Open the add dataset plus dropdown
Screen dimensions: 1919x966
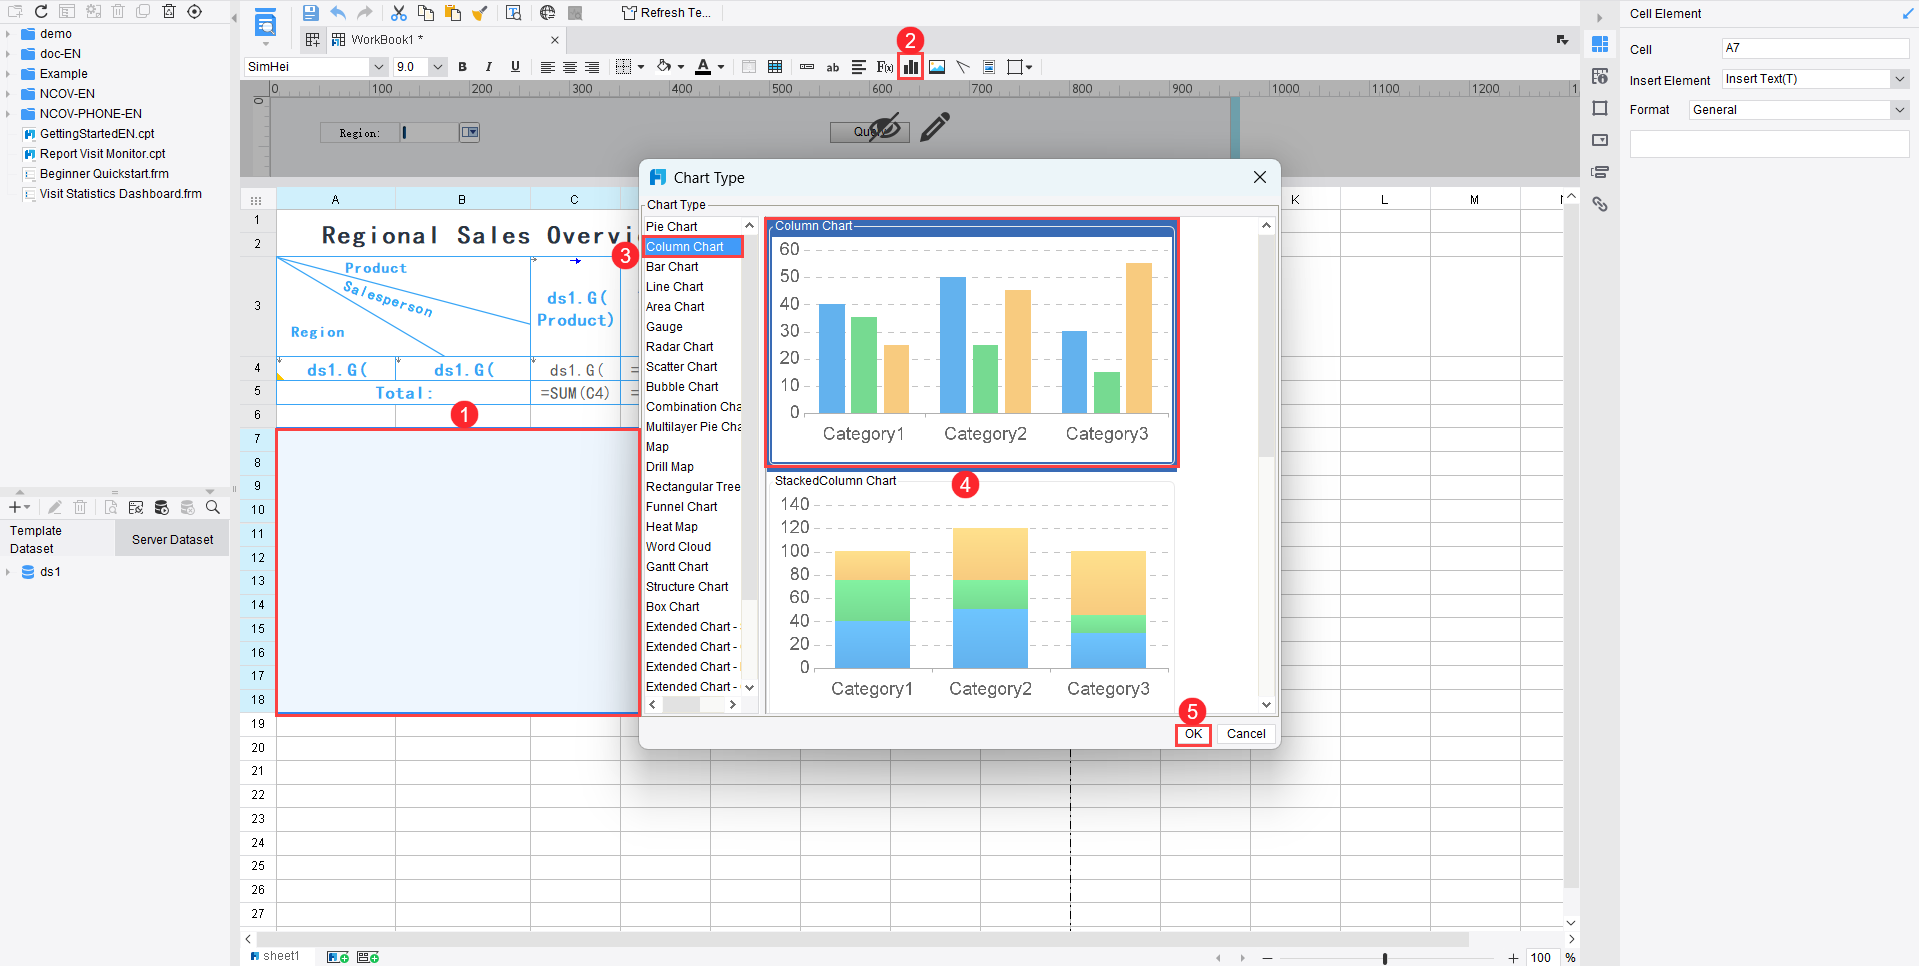click(x=19, y=507)
